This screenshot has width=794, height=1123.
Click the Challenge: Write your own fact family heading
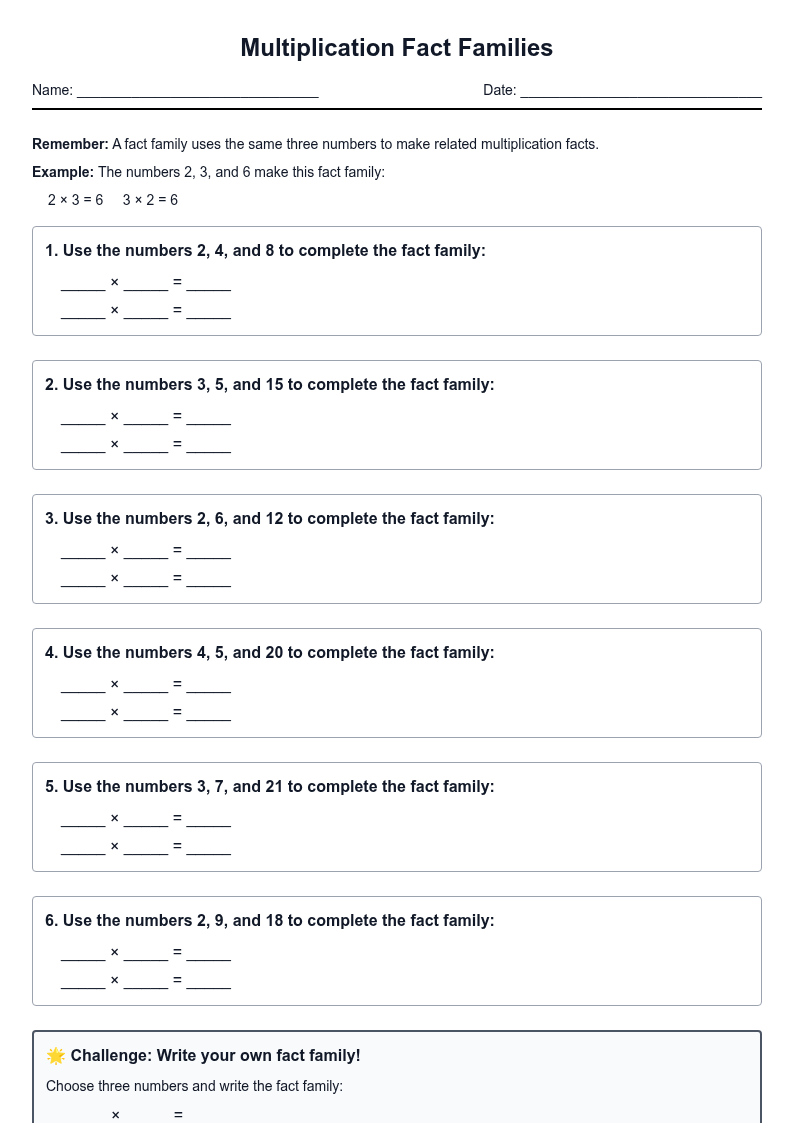pos(216,1056)
